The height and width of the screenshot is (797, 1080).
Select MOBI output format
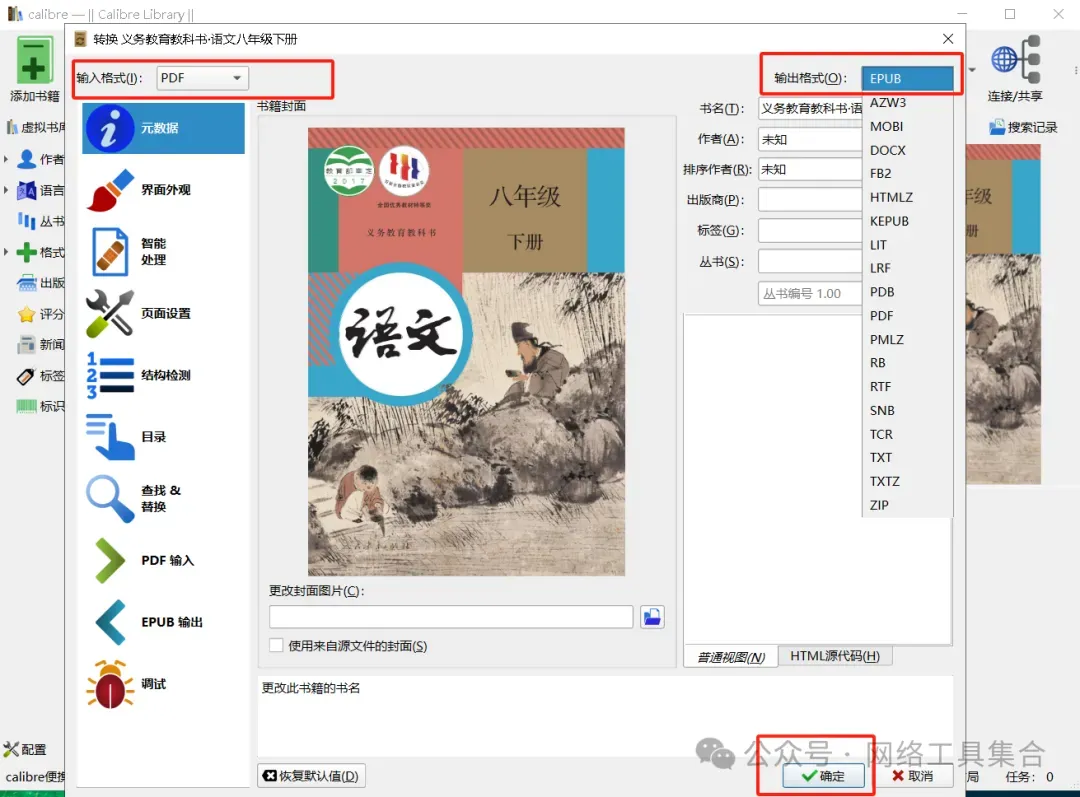pyautogui.click(x=907, y=127)
